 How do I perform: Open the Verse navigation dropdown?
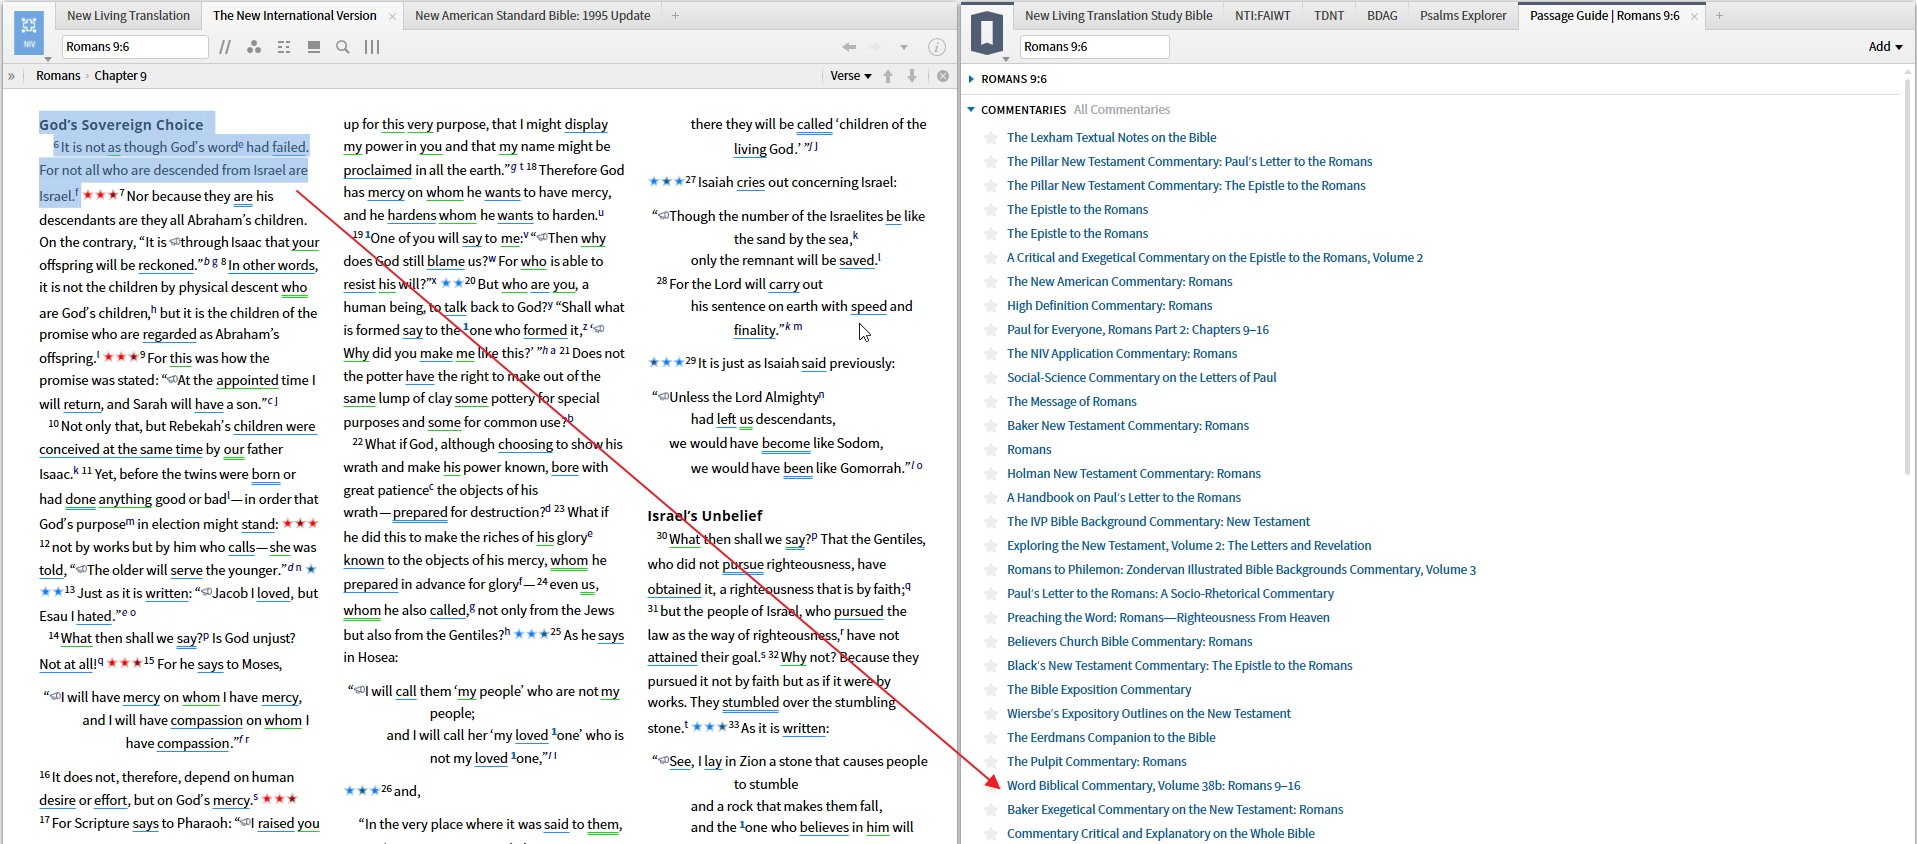coord(851,76)
